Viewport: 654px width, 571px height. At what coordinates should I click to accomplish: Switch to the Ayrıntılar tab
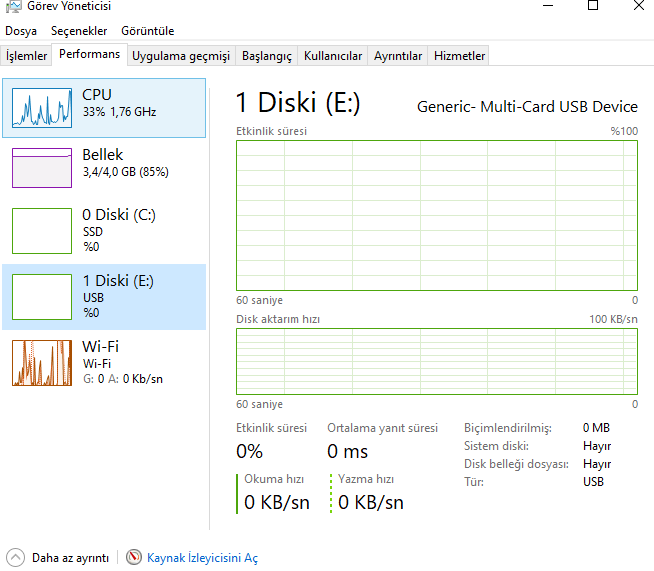[x=398, y=56]
